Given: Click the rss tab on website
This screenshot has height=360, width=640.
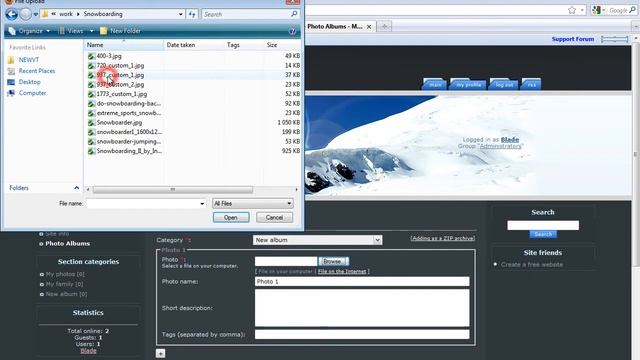Looking at the screenshot, I should coord(531,84).
